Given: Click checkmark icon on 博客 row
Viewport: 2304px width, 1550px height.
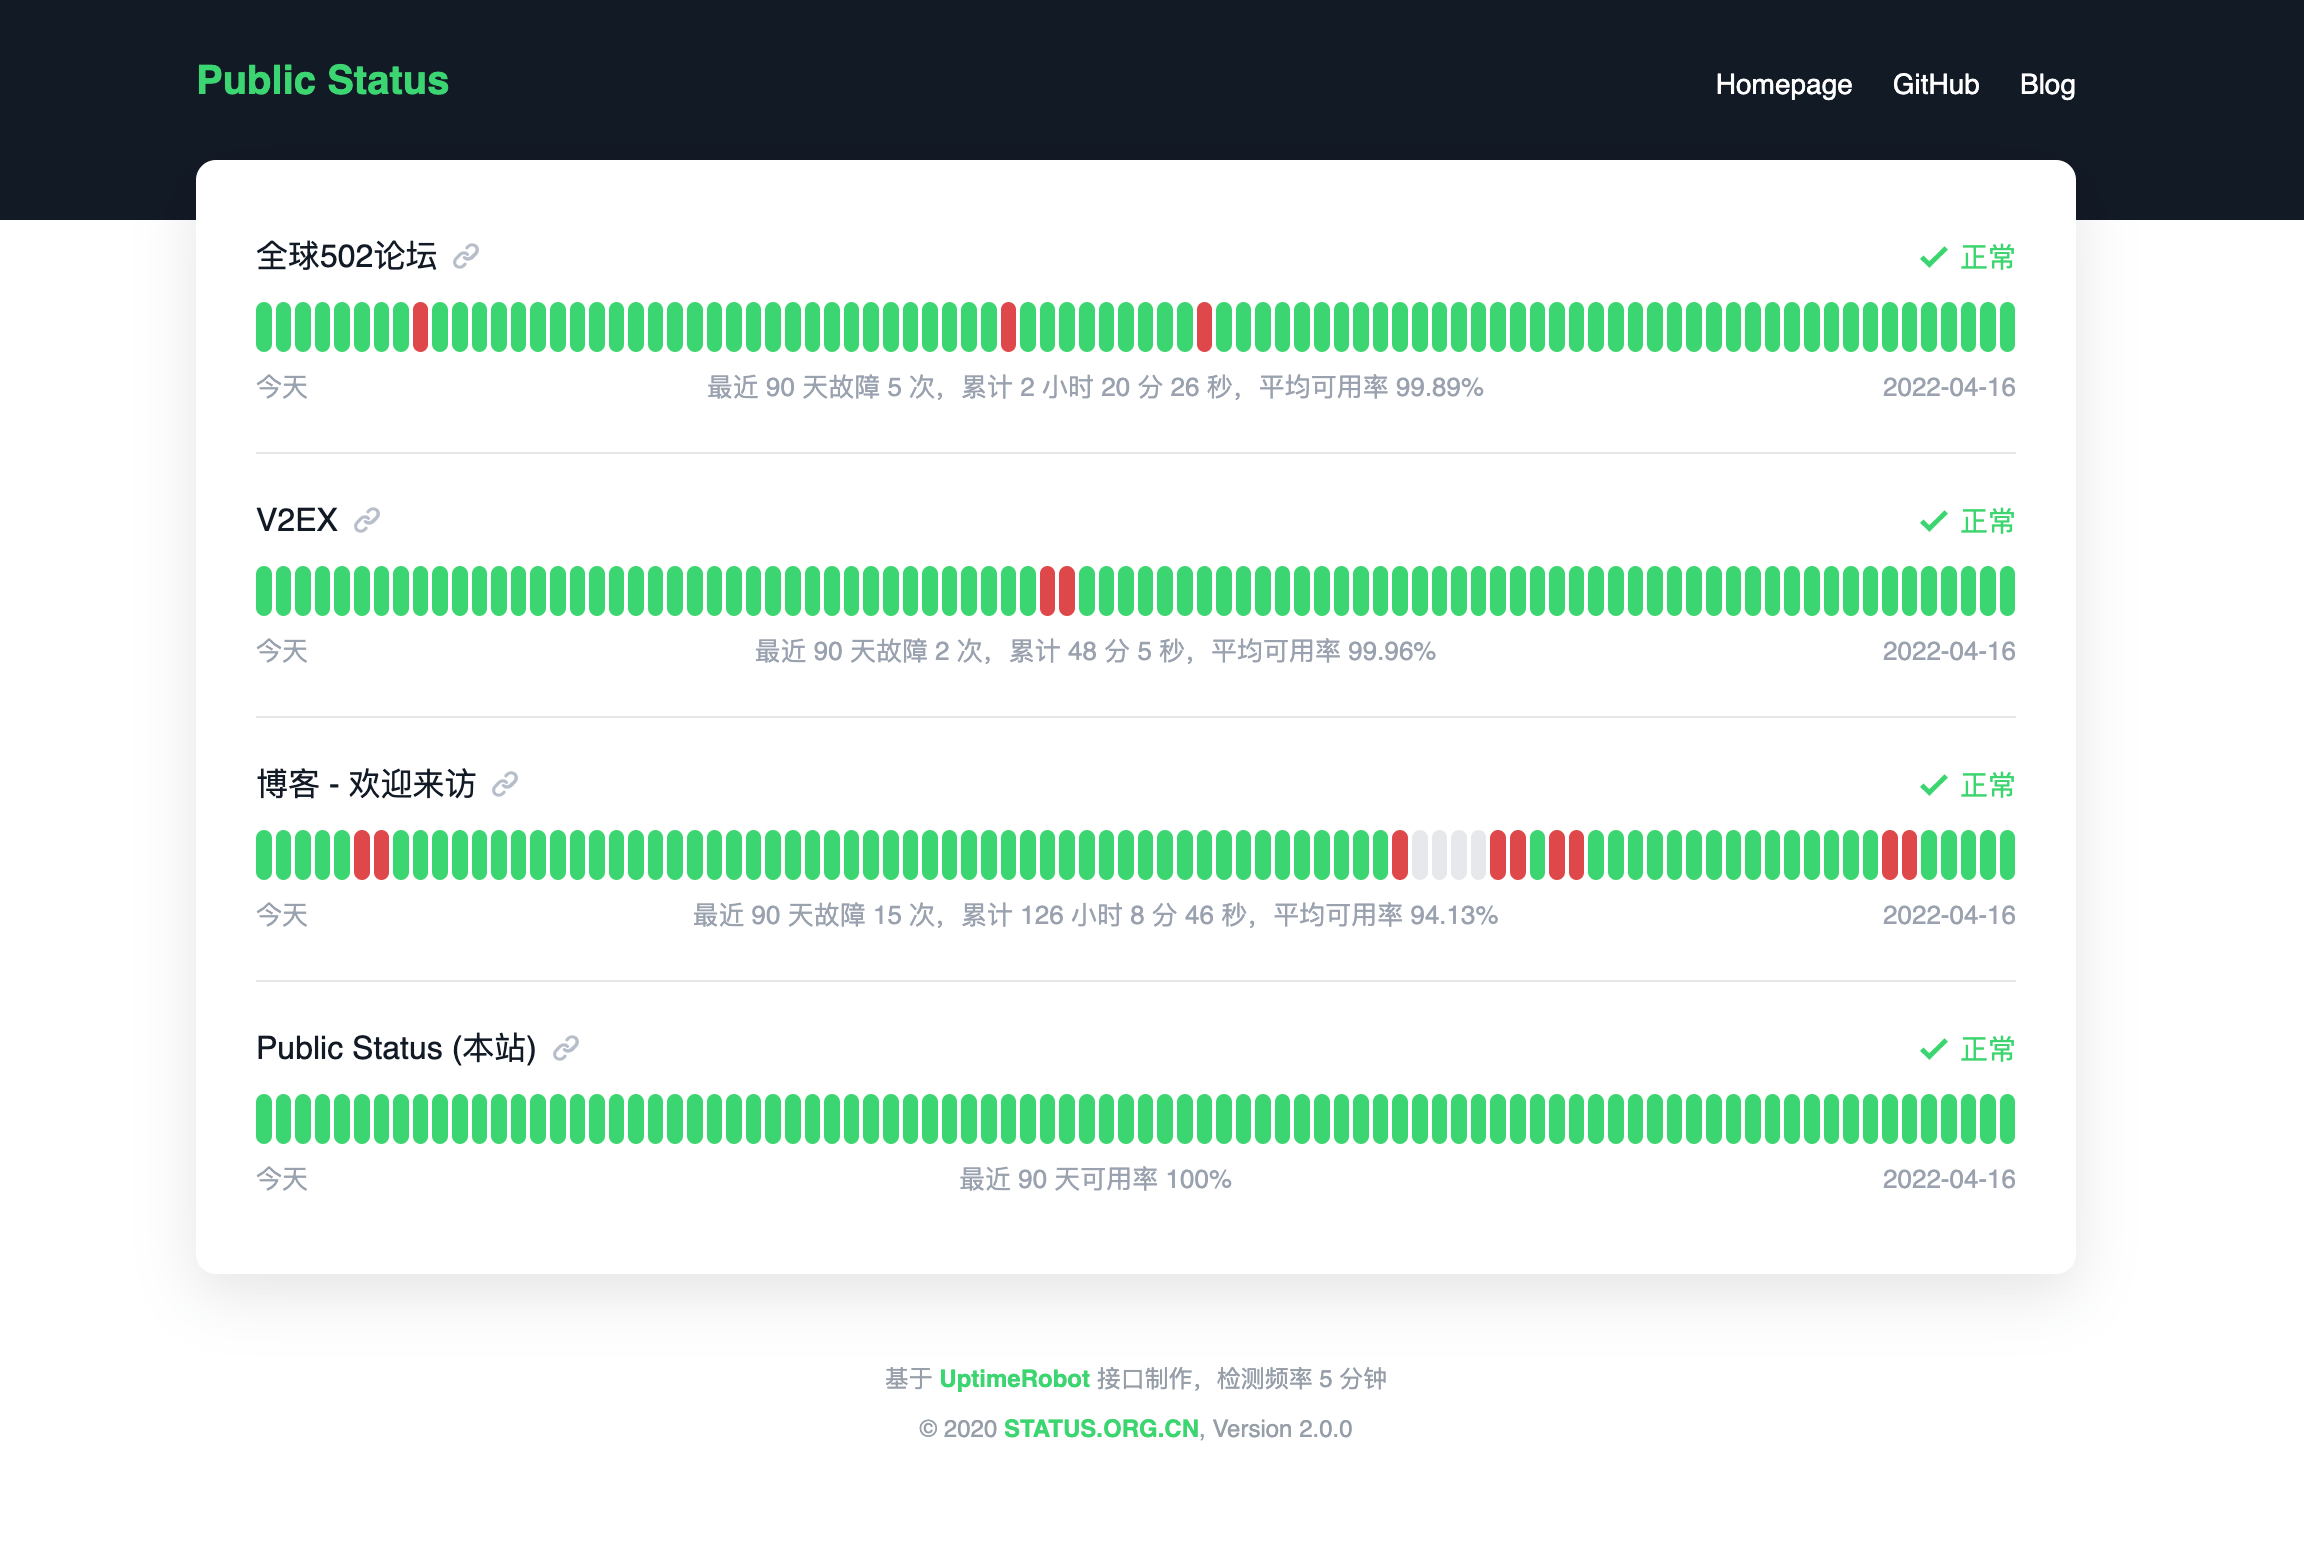Looking at the screenshot, I should [x=1933, y=786].
